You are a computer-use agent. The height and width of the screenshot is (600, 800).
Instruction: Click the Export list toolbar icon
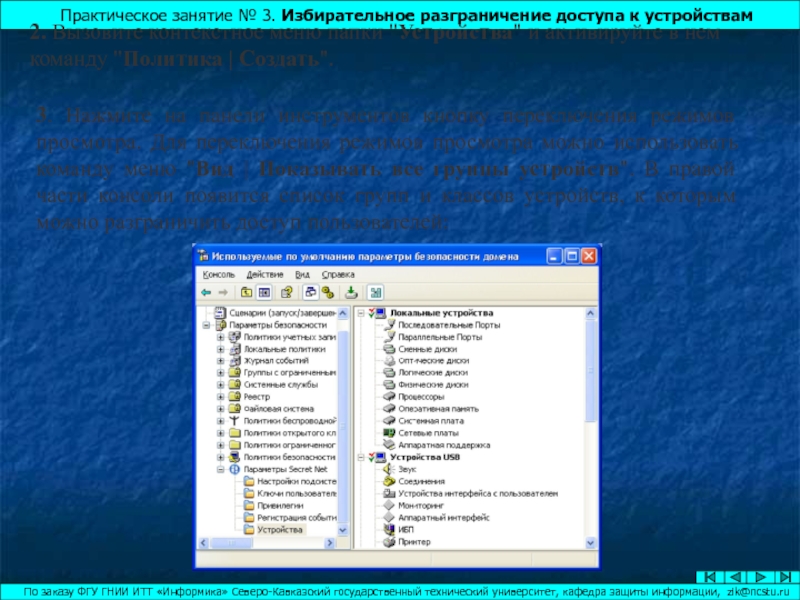pos(351,292)
